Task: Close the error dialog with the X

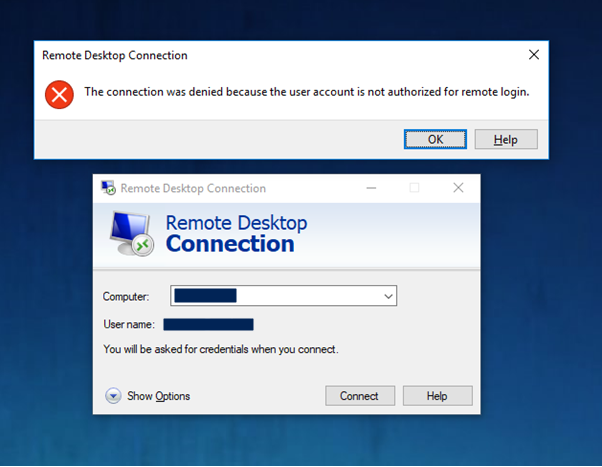Action: pyautogui.click(x=534, y=55)
